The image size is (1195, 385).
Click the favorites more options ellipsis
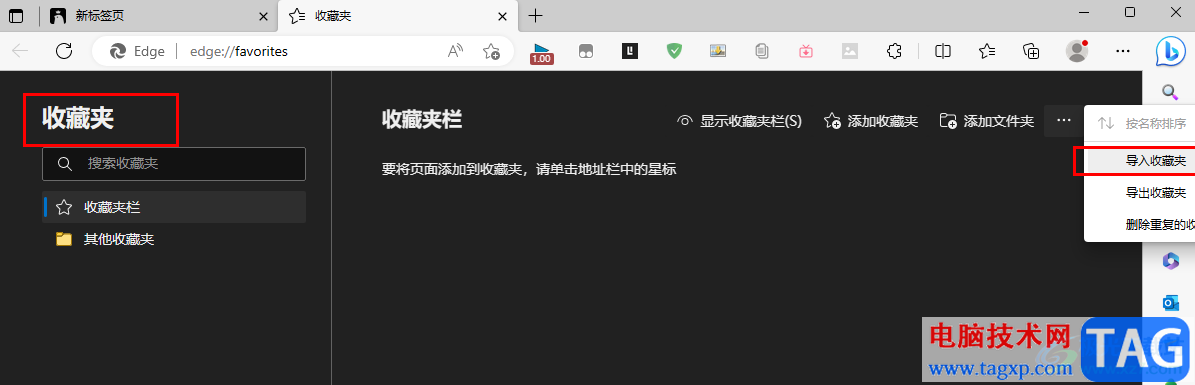1063,120
